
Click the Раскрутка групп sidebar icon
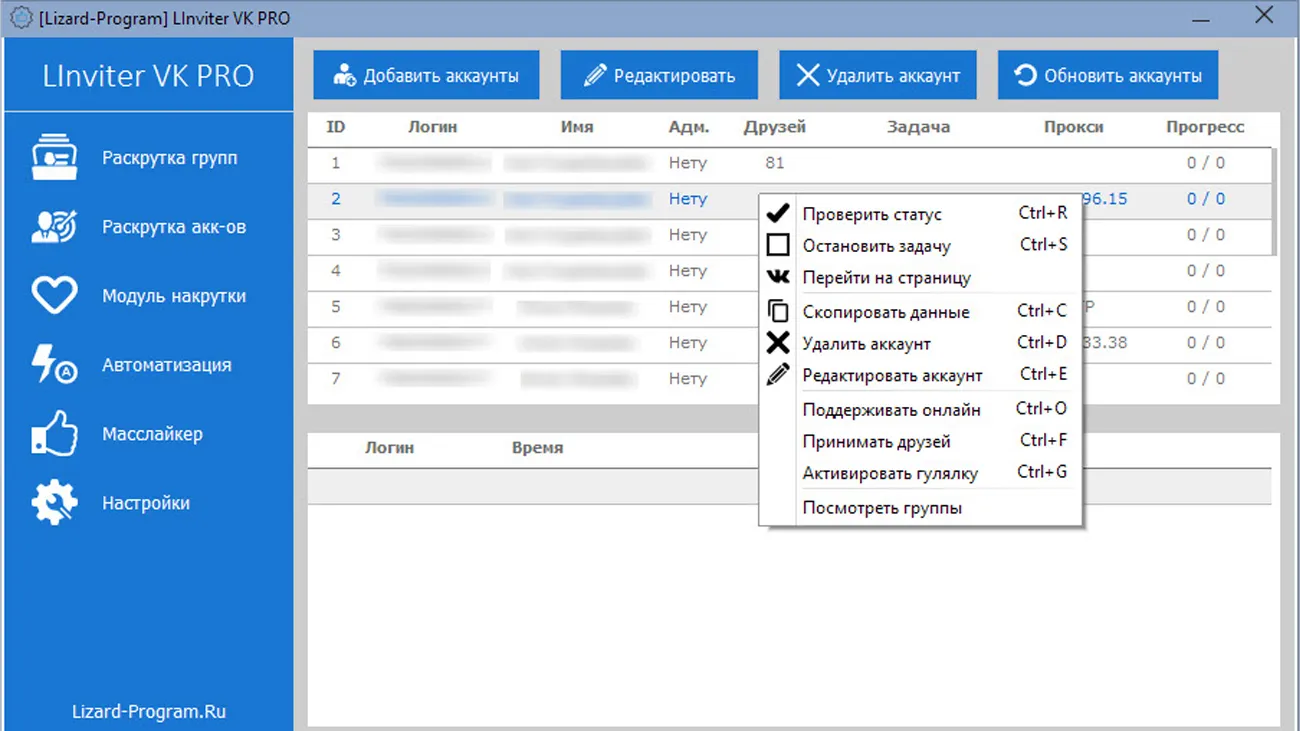tap(54, 158)
